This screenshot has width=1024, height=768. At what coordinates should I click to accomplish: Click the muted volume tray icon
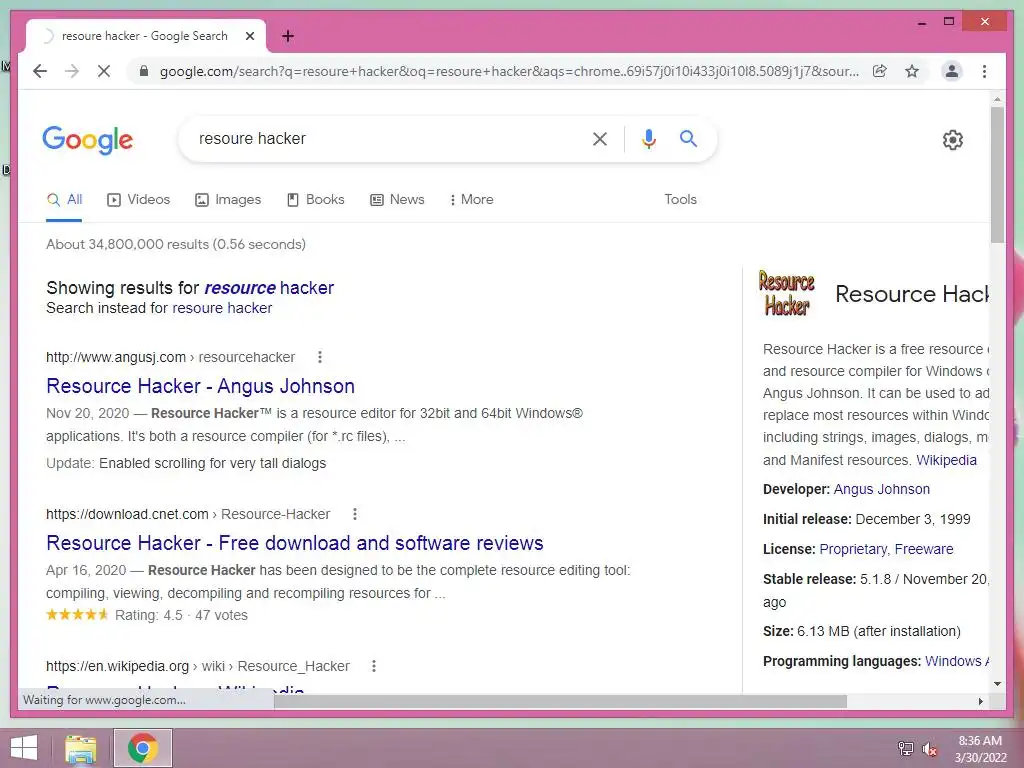(x=930, y=749)
